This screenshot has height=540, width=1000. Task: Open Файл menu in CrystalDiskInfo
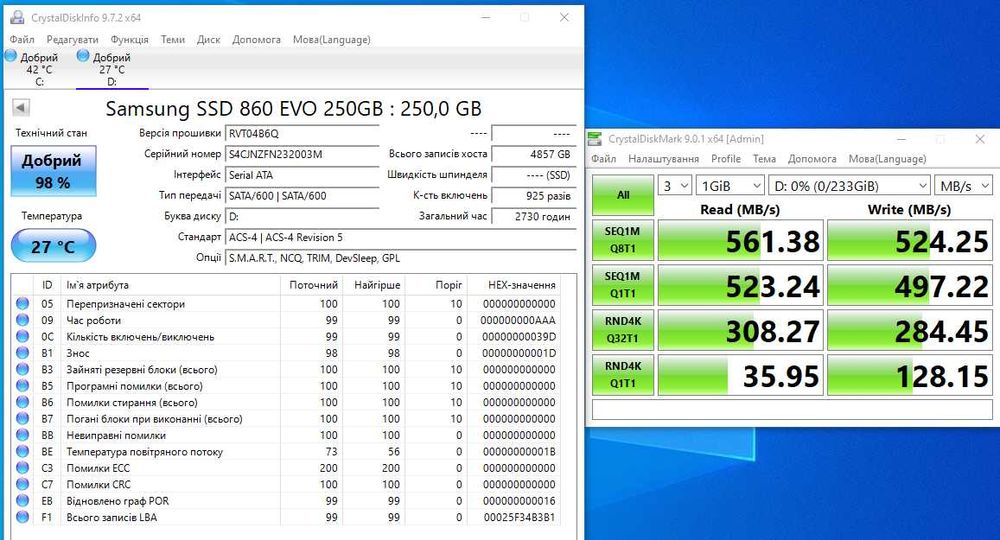[22, 40]
